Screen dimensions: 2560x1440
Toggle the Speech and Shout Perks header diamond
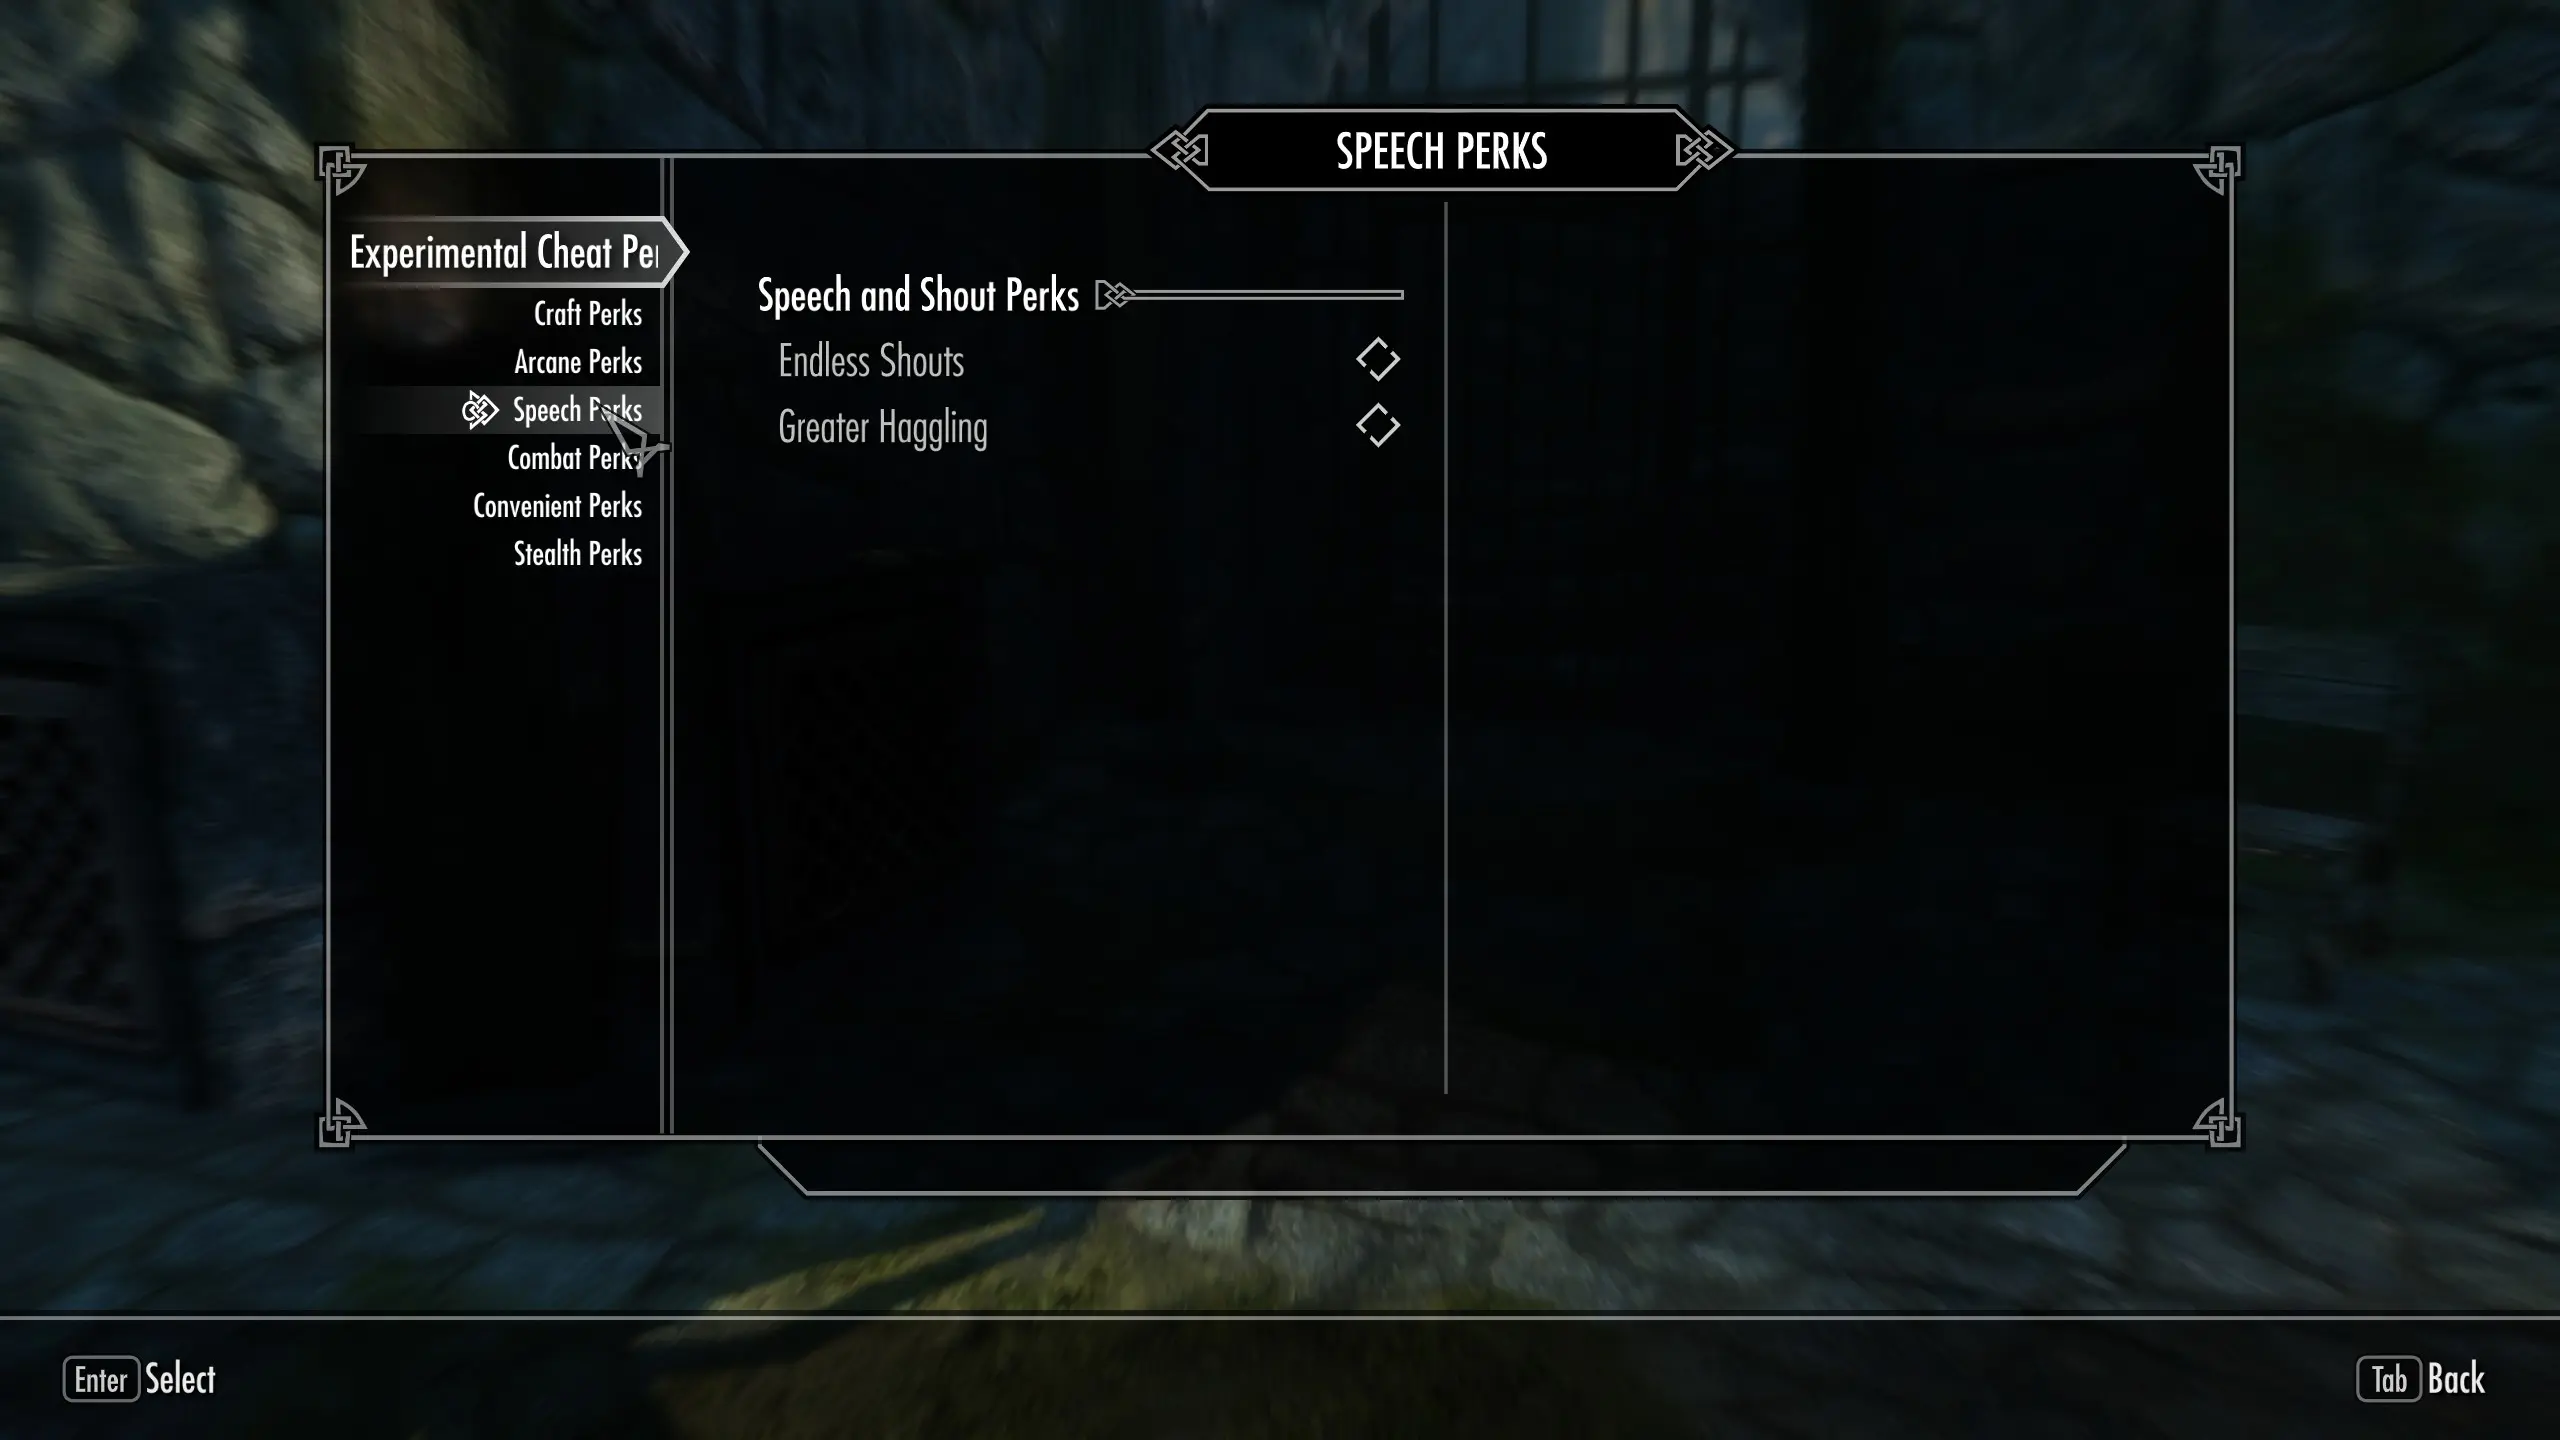coord(1113,295)
